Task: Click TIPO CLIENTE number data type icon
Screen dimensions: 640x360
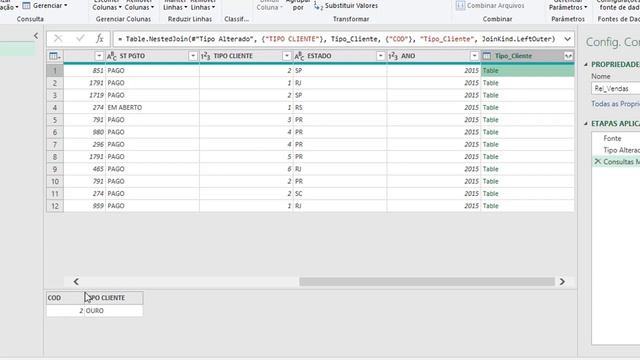Action: tap(205, 56)
